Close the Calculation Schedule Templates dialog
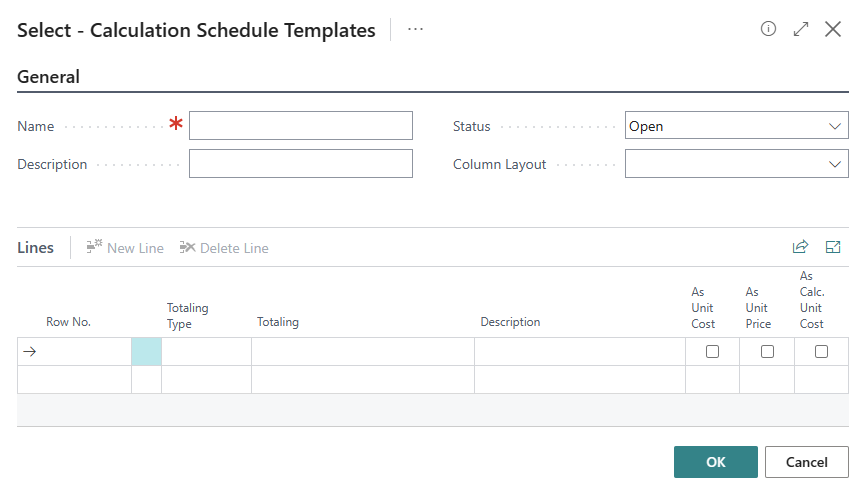Screen dimensions: 866x496 pos(833,29)
